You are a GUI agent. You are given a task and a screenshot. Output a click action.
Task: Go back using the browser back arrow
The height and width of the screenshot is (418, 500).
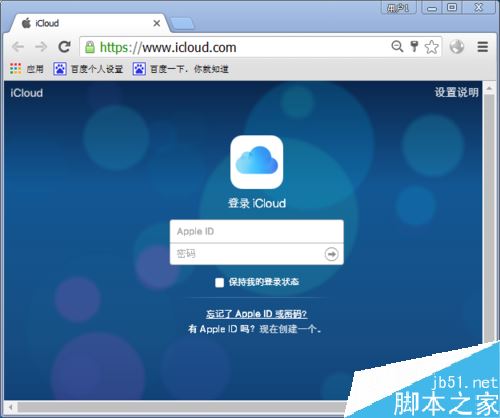pos(18,47)
